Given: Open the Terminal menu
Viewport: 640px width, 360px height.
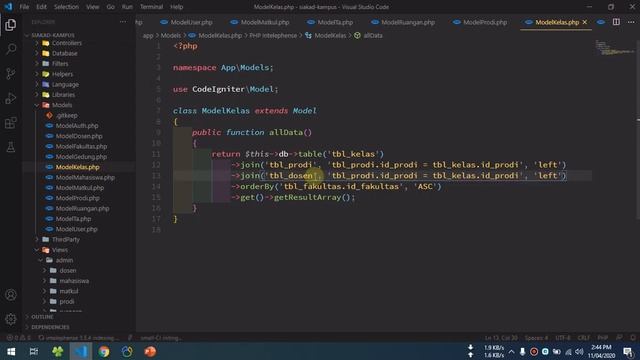Looking at the screenshot, I should pos(151,7).
